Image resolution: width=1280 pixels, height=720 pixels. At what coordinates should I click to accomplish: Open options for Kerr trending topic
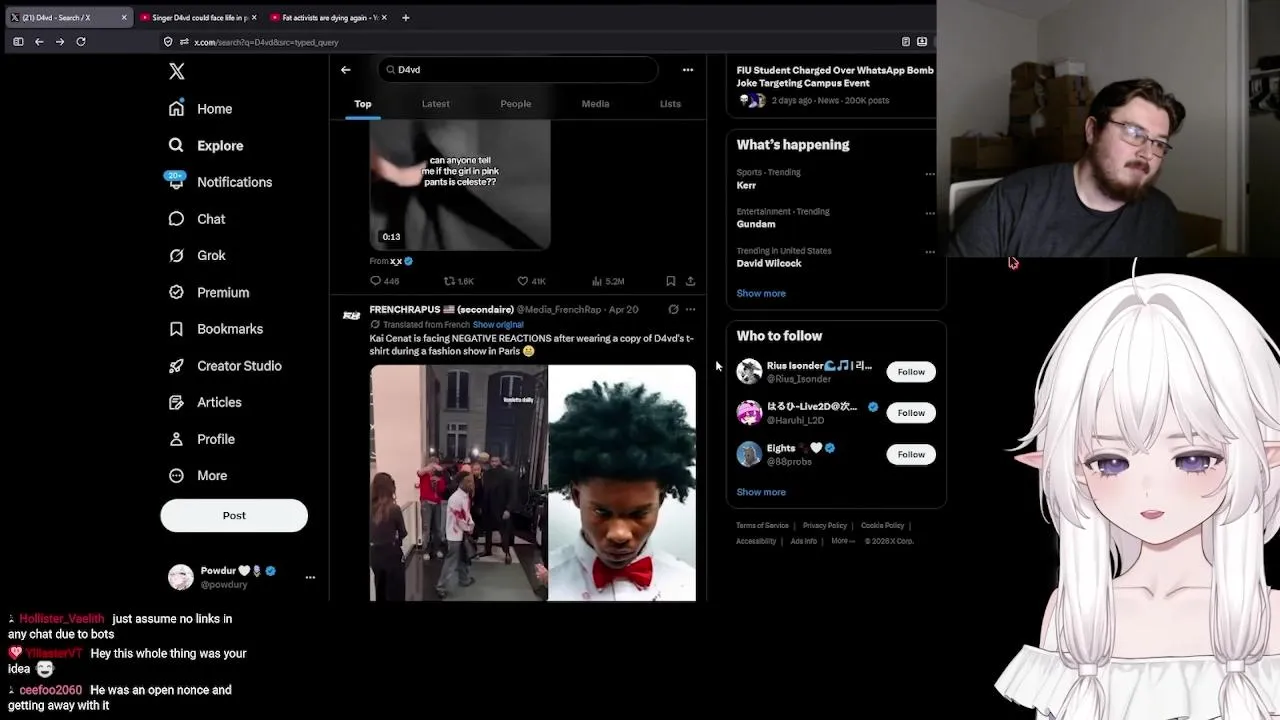click(x=930, y=174)
